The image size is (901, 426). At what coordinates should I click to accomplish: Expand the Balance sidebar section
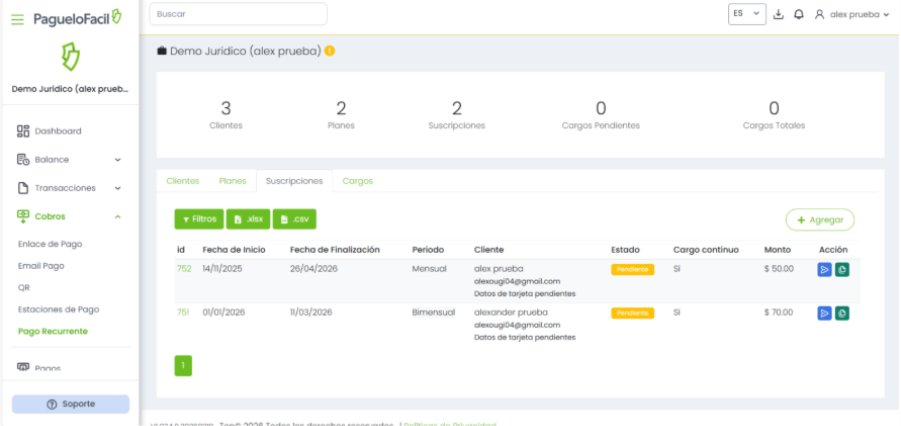pyautogui.click(x=69, y=159)
